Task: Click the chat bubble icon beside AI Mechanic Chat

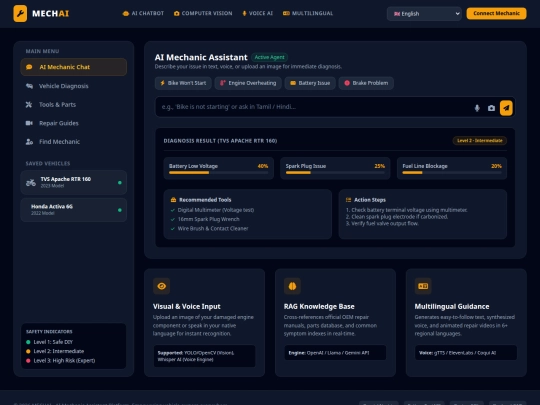Action: pyautogui.click(x=29, y=67)
